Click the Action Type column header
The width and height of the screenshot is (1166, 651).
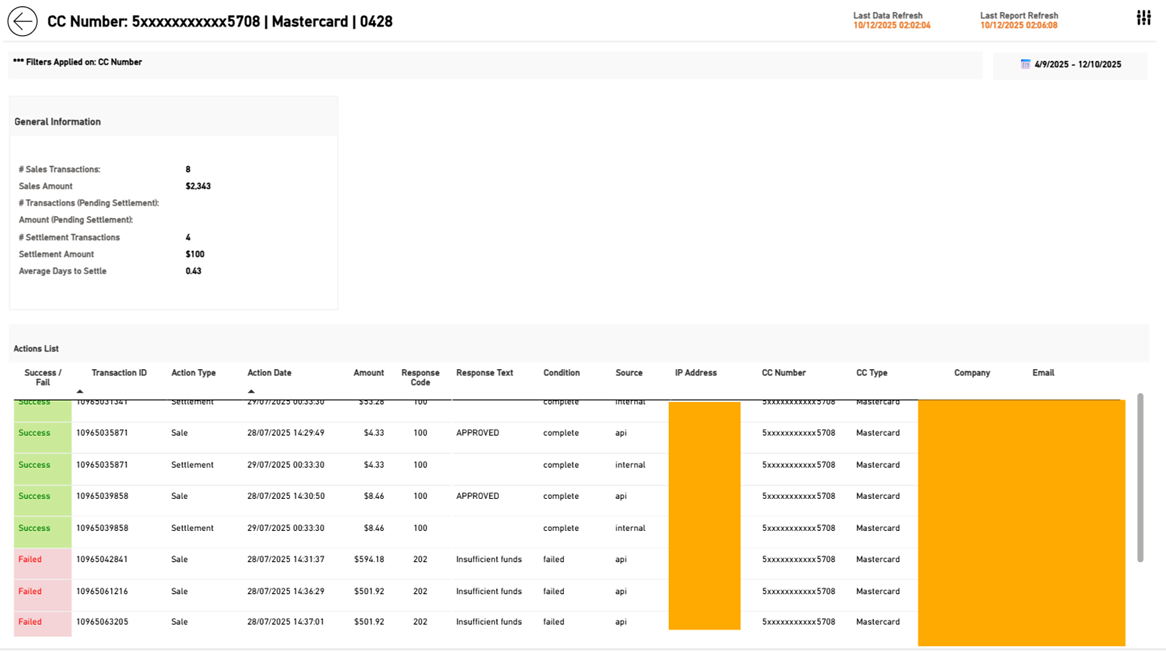(193, 373)
